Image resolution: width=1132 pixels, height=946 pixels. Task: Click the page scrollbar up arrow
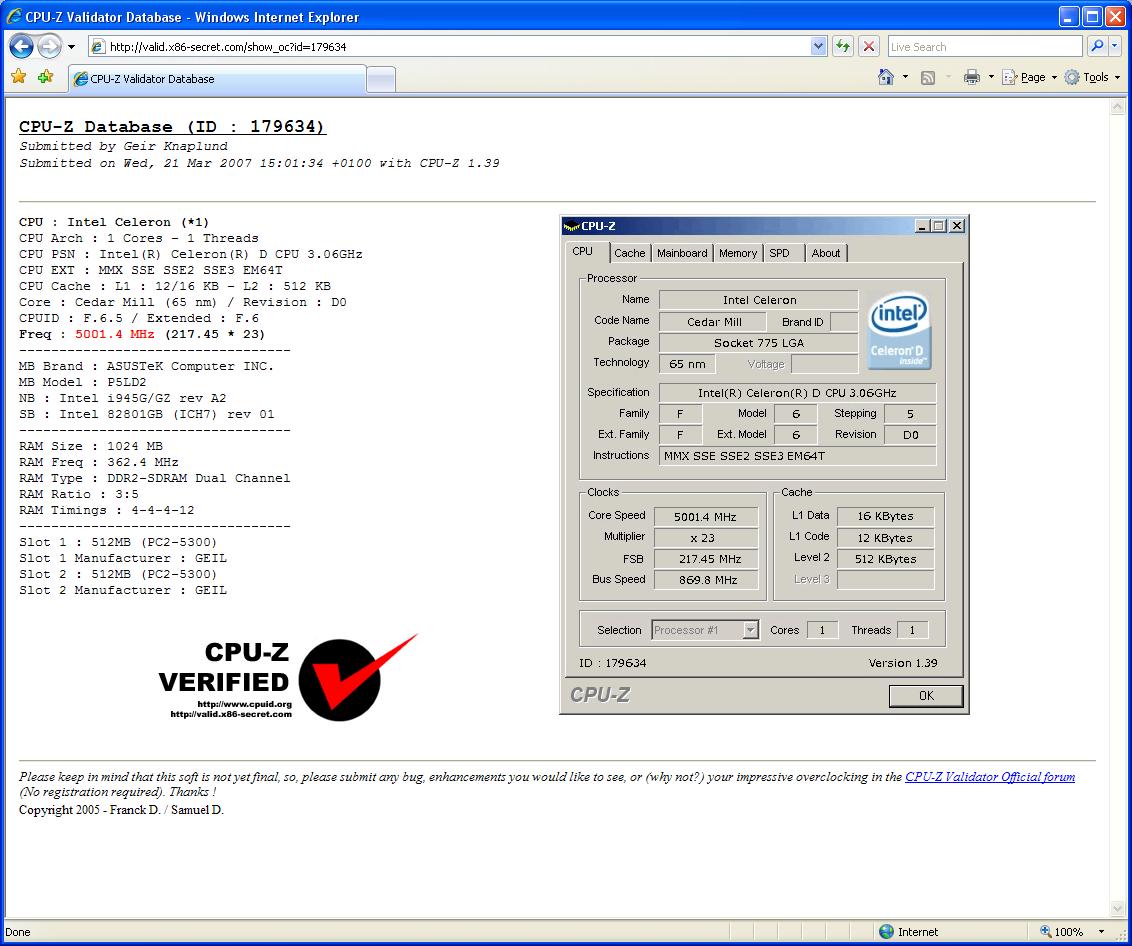(1118, 107)
